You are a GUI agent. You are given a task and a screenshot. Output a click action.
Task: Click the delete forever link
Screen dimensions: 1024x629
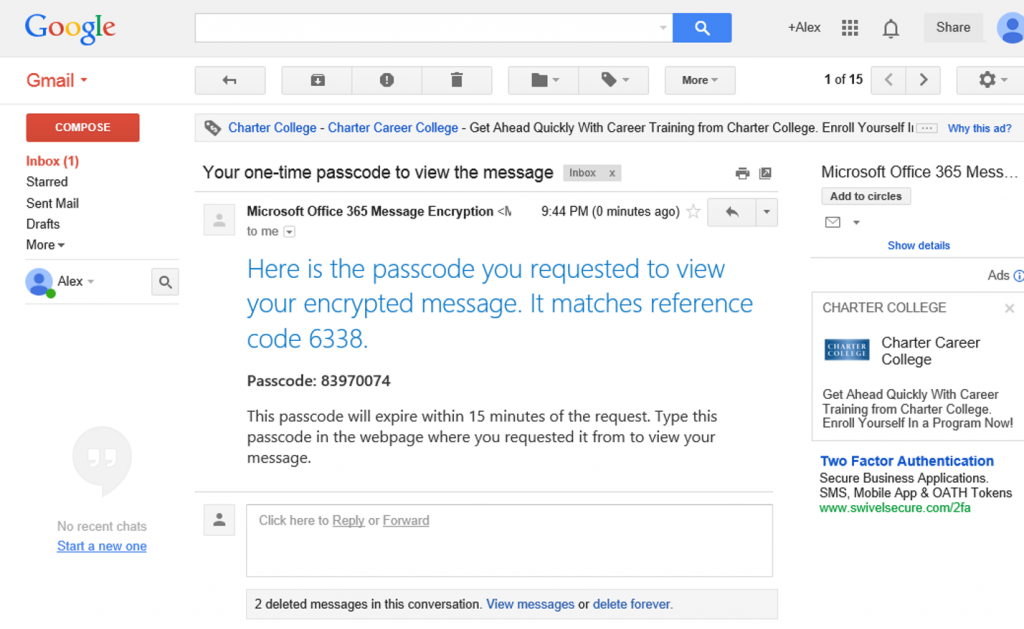[x=632, y=604]
